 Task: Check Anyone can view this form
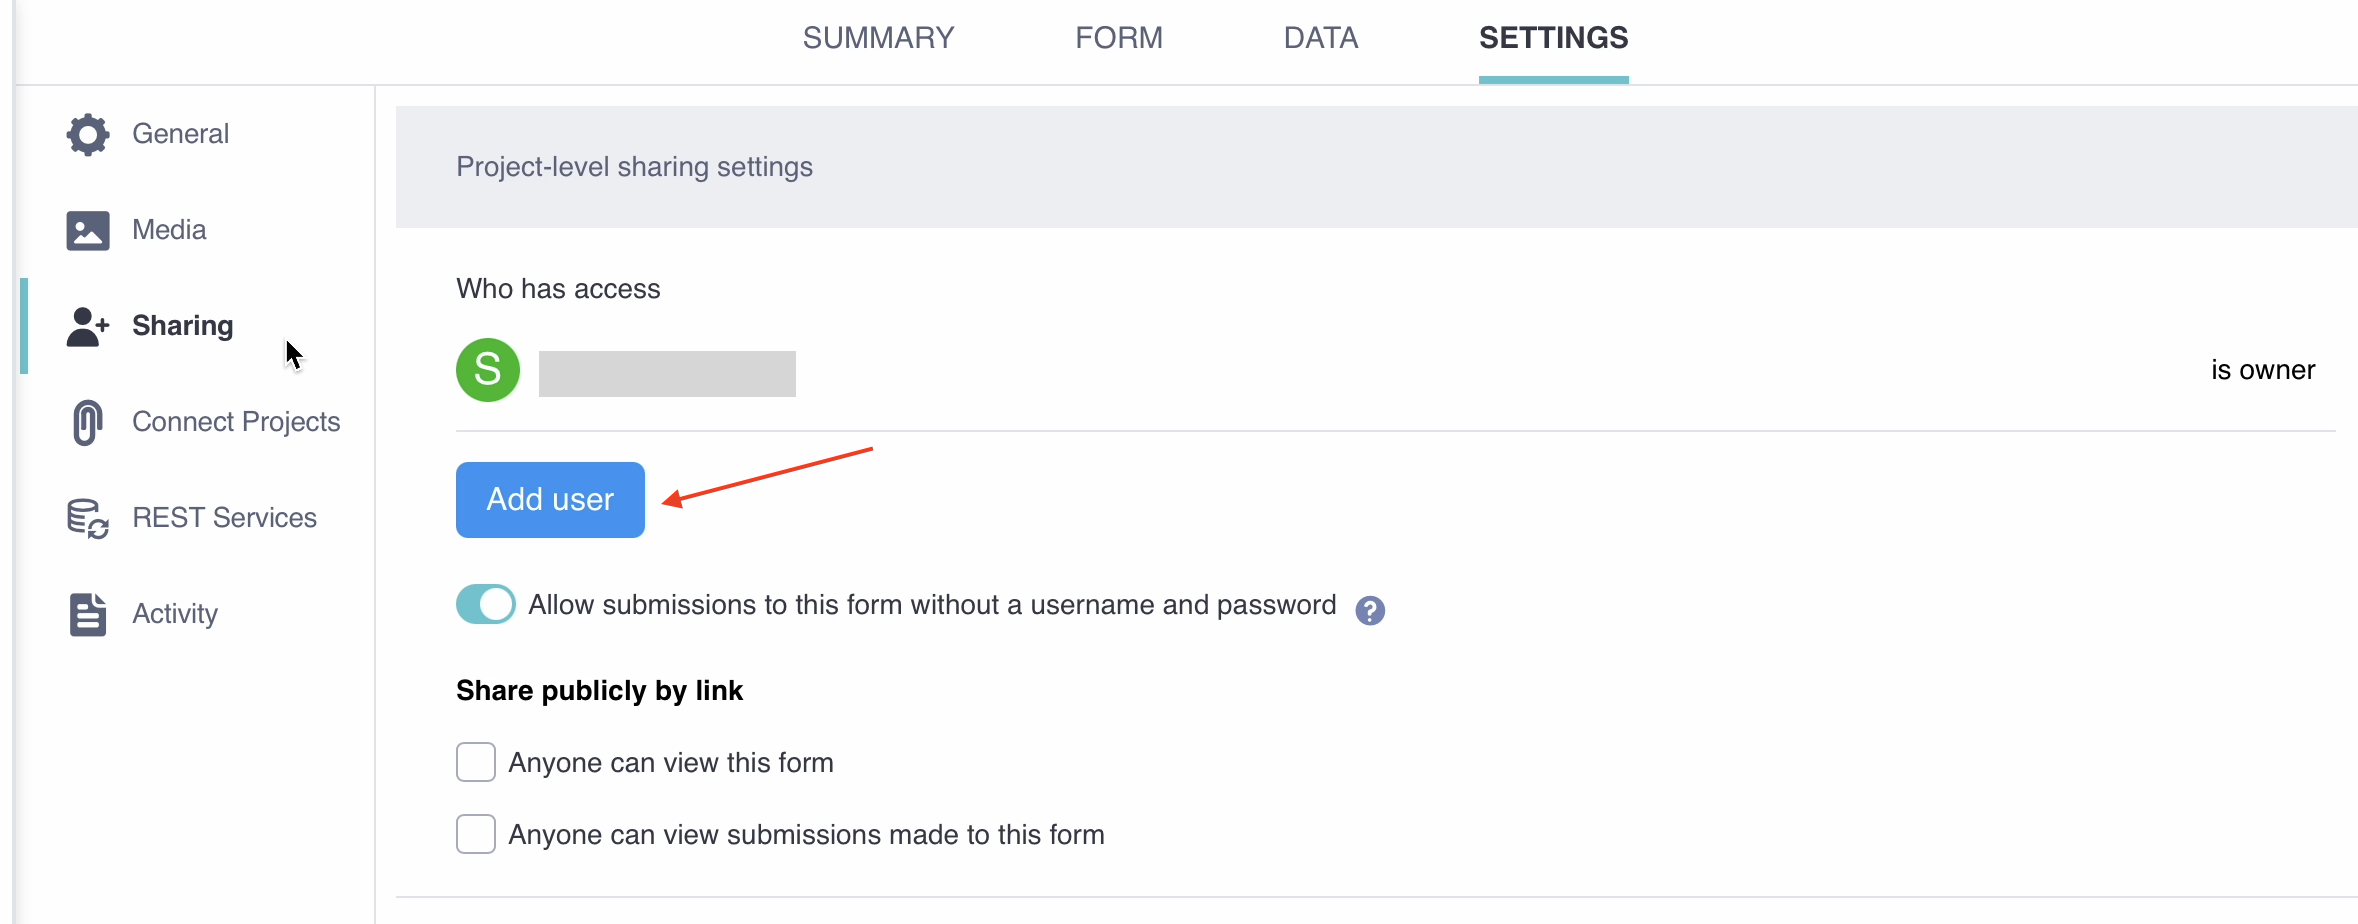(475, 761)
